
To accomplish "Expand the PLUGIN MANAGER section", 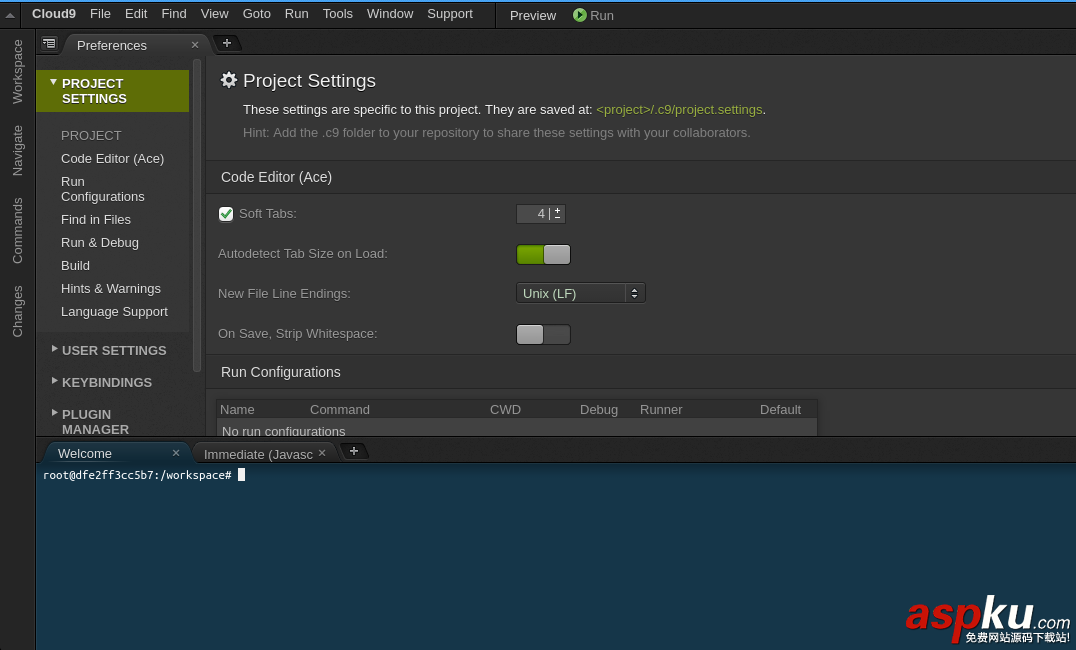I will point(54,413).
